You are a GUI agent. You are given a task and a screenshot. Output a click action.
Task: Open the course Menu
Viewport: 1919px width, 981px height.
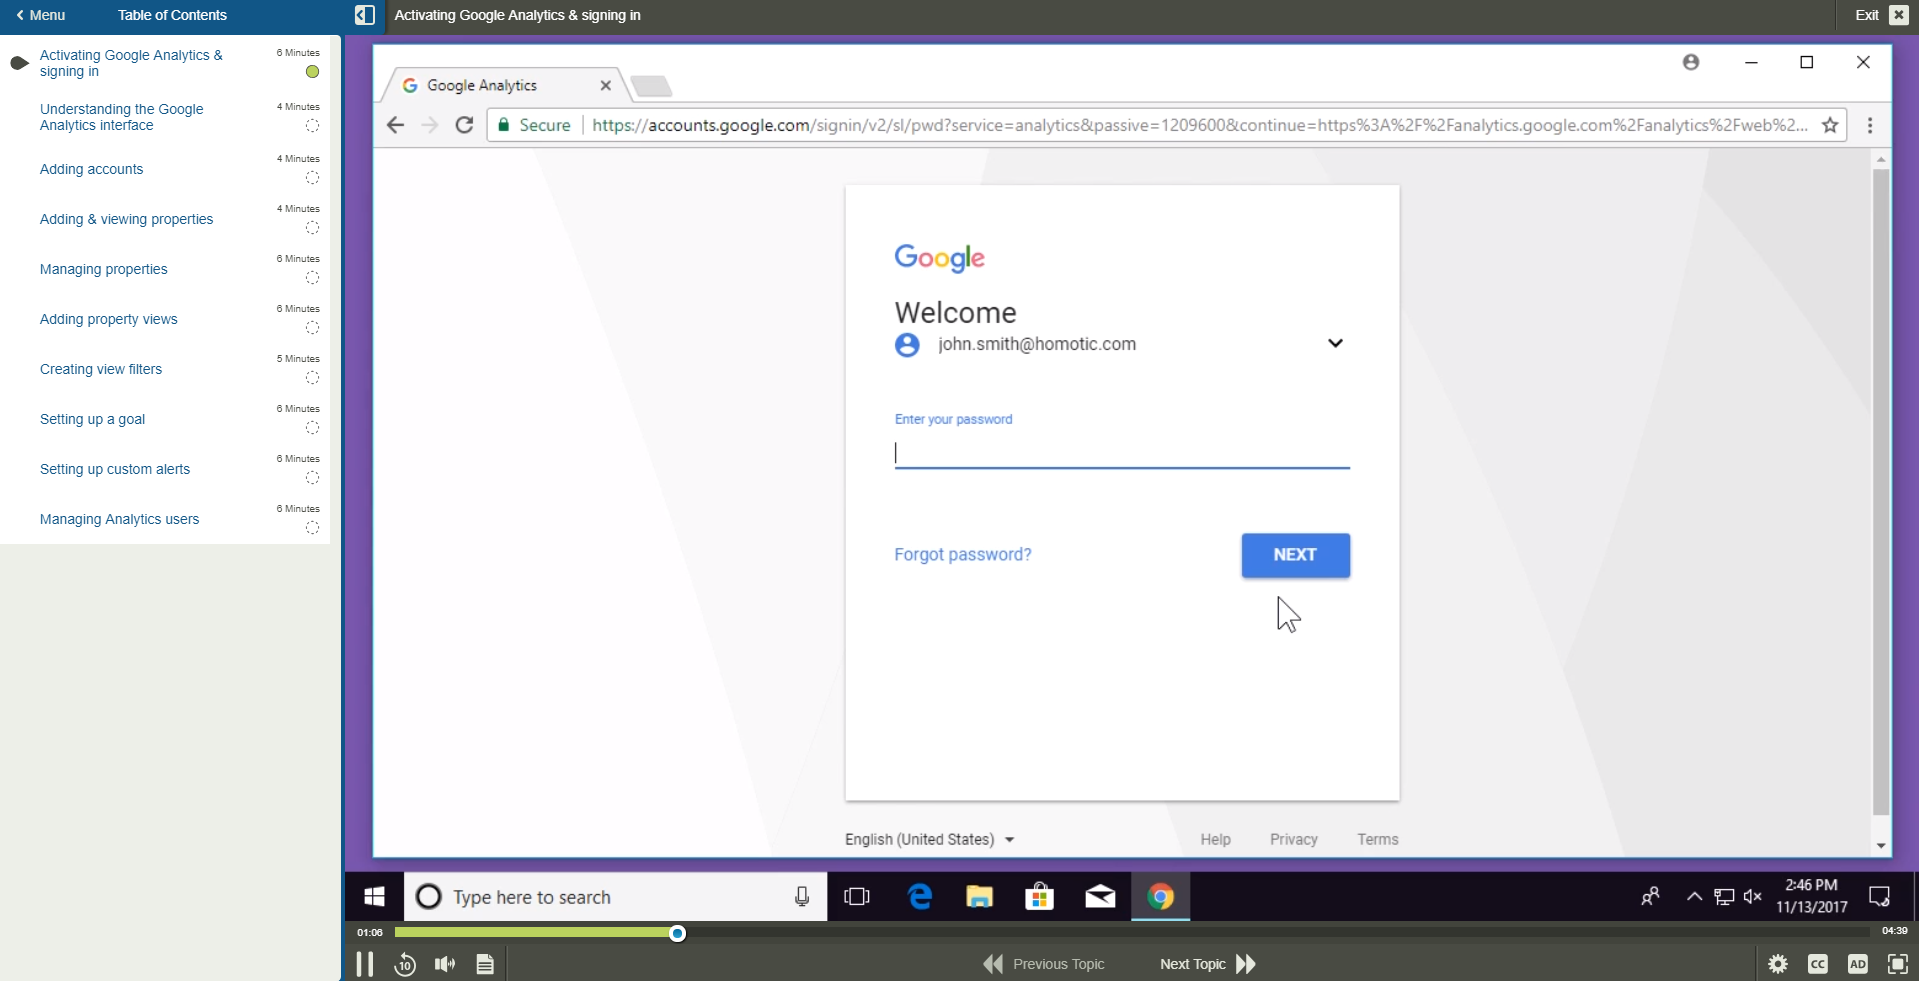(41, 15)
